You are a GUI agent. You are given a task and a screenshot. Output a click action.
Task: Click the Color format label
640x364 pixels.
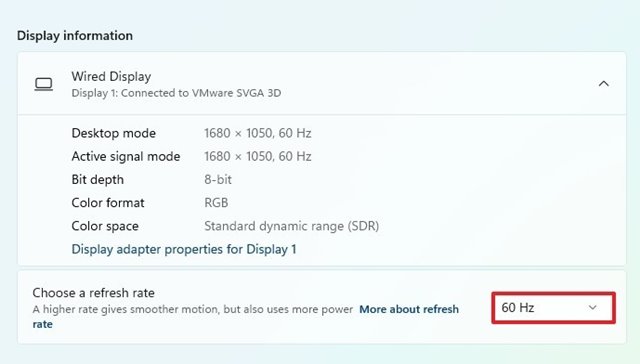coord(108,203)
